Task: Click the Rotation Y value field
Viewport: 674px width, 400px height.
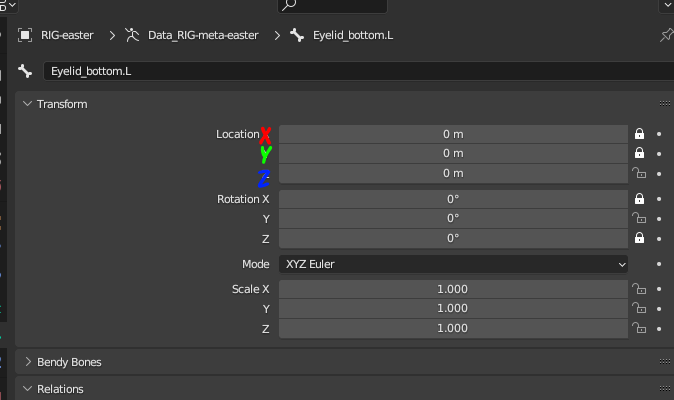Action: point(453,218)
